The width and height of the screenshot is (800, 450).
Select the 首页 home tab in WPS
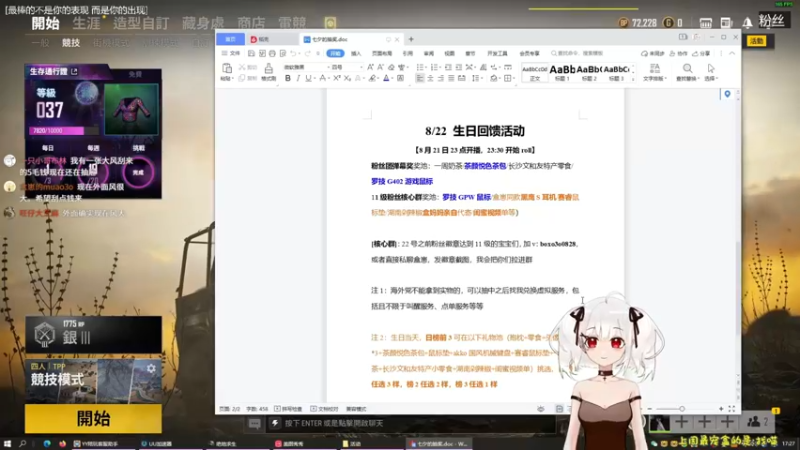[231, 39]
